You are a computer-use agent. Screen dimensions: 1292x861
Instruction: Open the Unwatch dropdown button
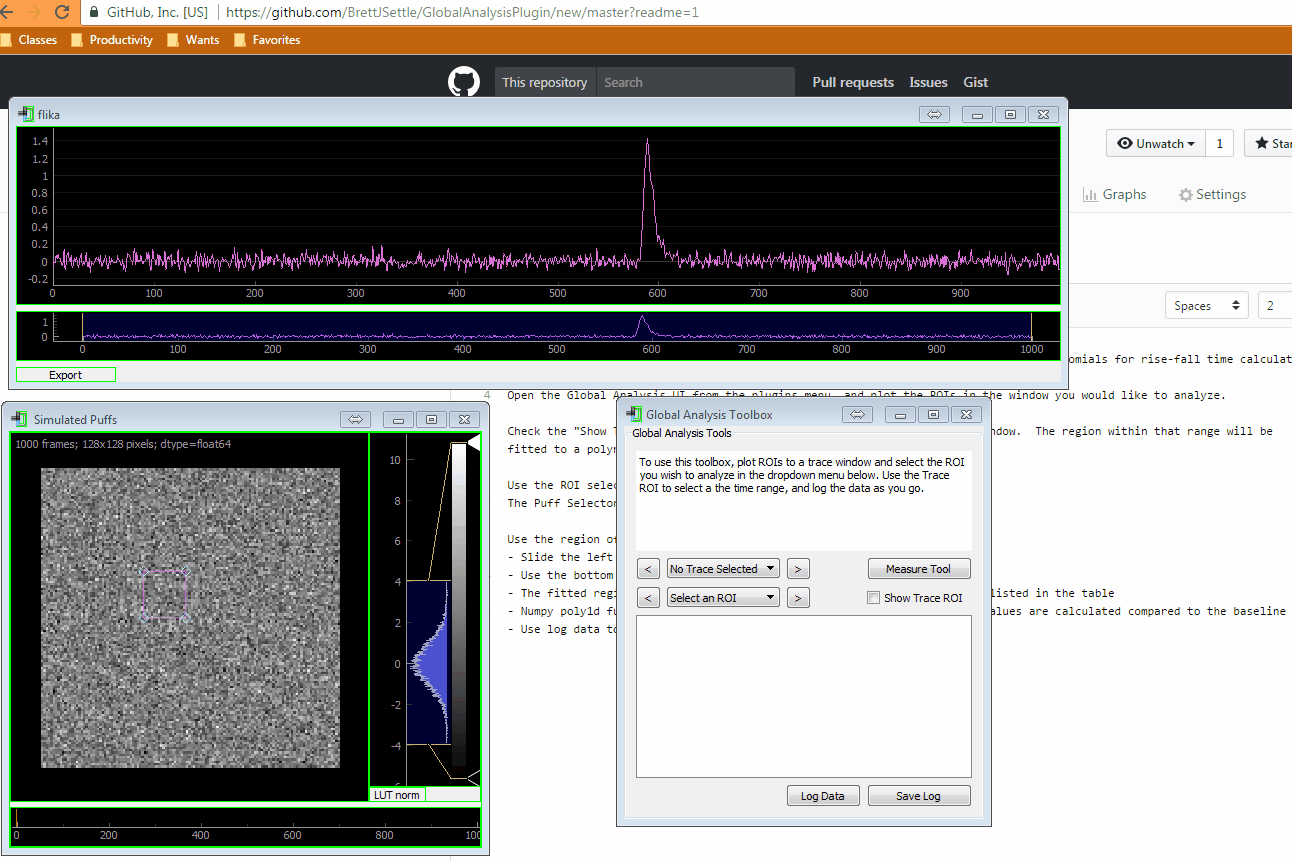[x=1155, y=143]
